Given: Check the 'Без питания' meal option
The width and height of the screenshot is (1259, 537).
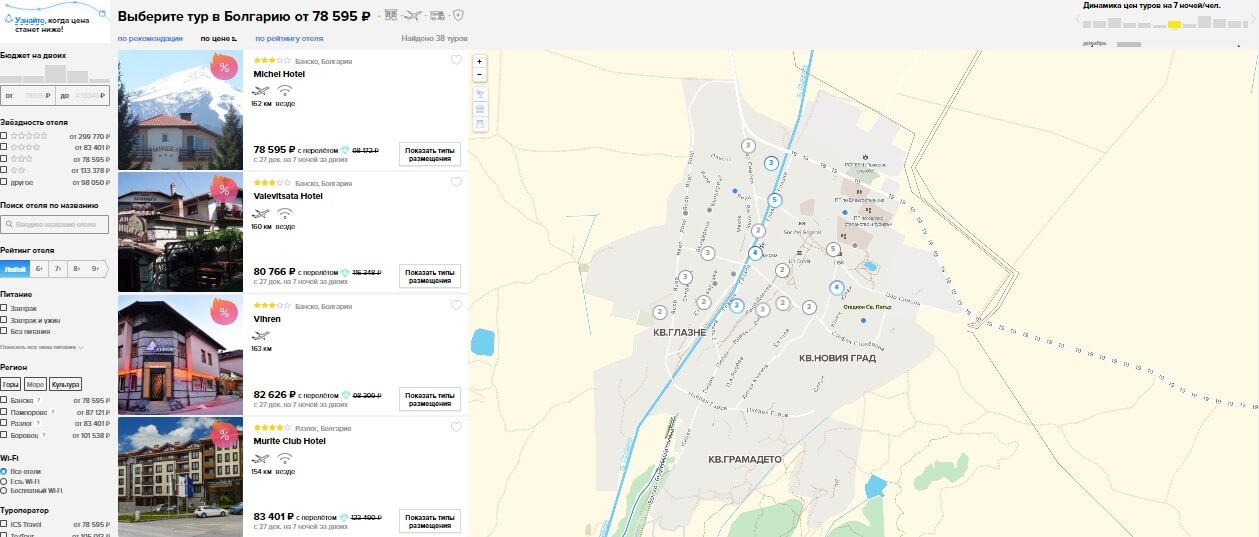Looking at the screenshot, I should coord(4,331).
